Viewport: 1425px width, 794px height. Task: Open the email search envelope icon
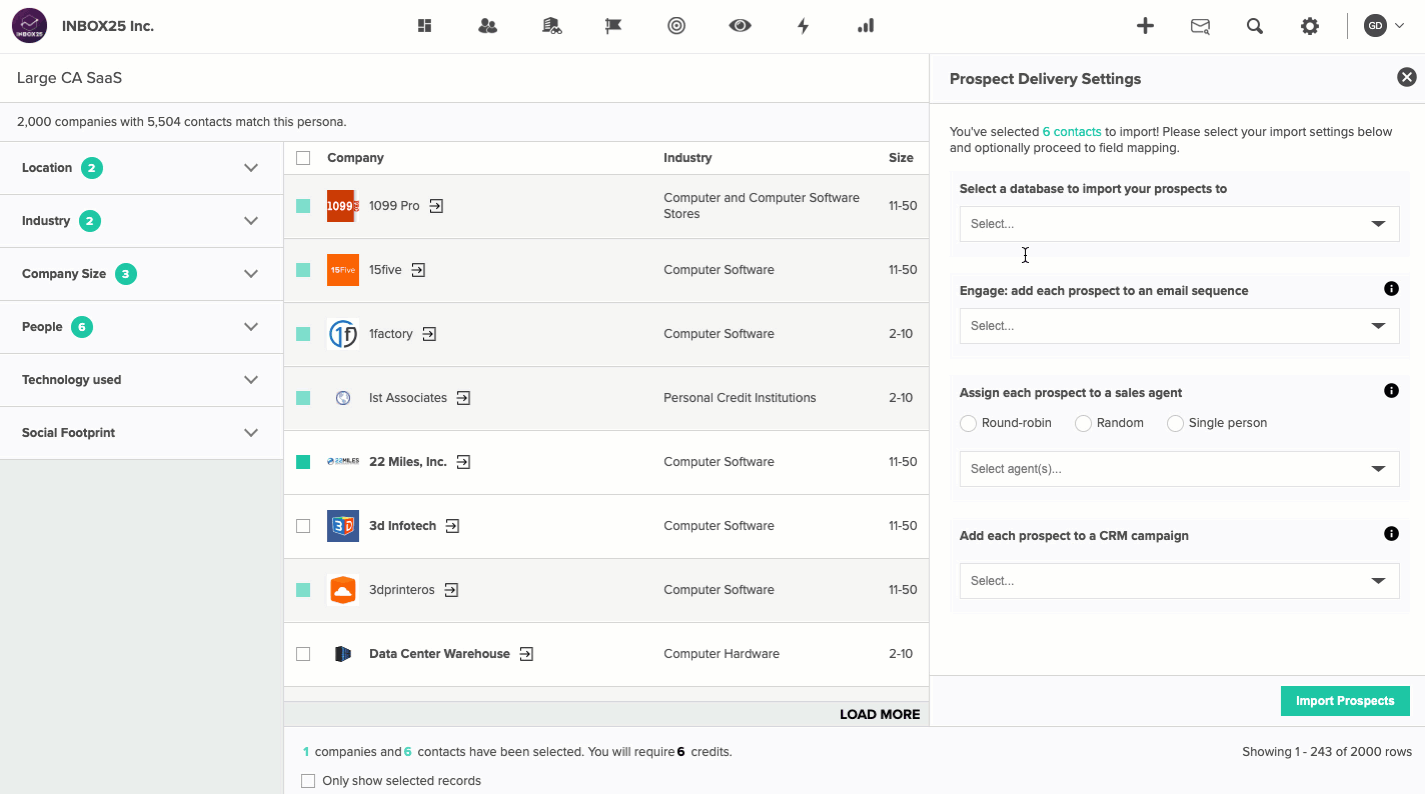coord(1201,27)
